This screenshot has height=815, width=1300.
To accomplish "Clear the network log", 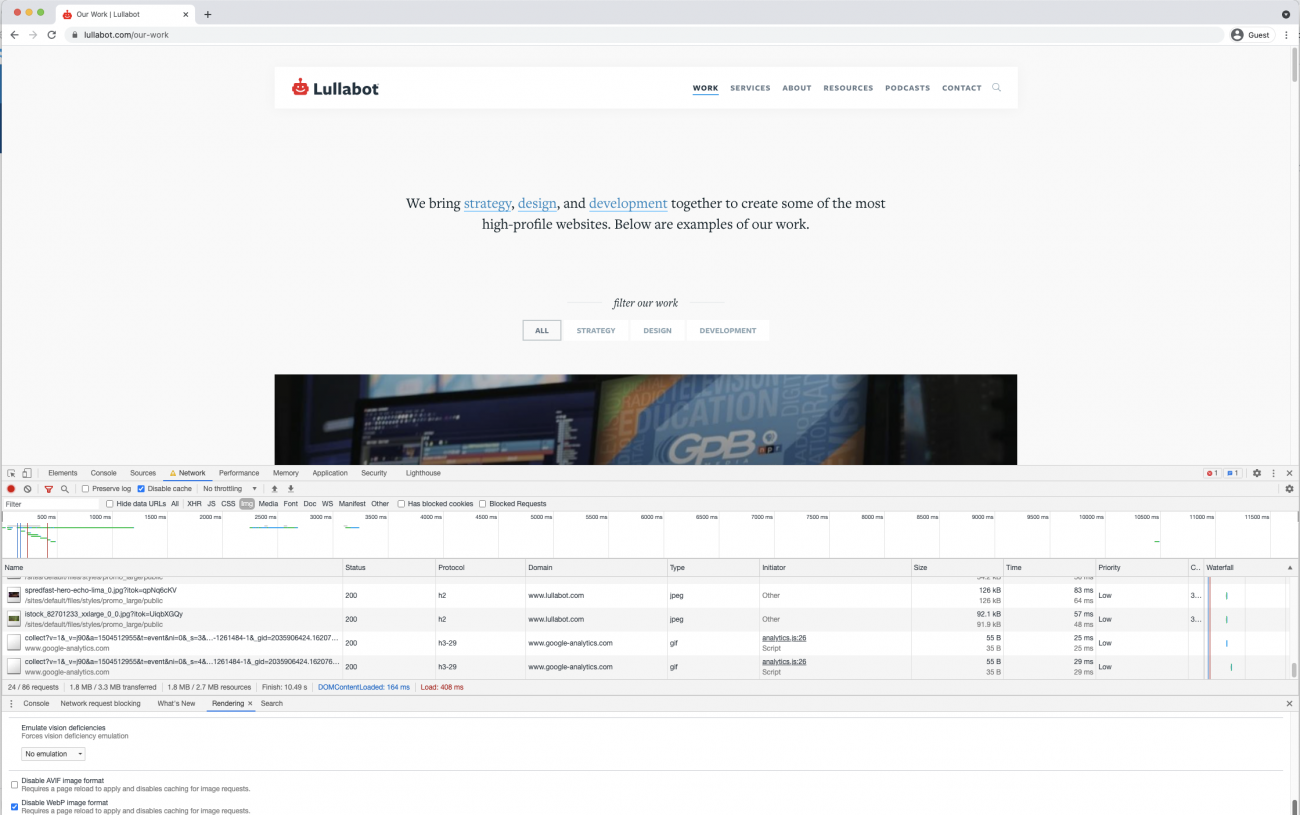I will pyautogui.click(x=28, y=489).
